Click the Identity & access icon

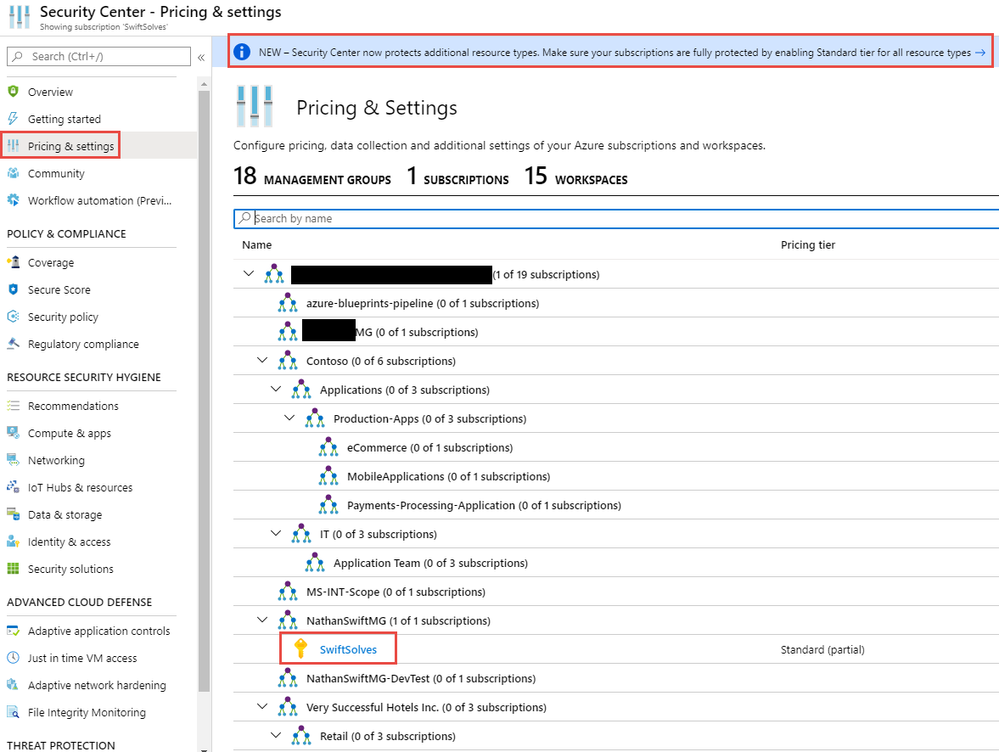(13, 541)
